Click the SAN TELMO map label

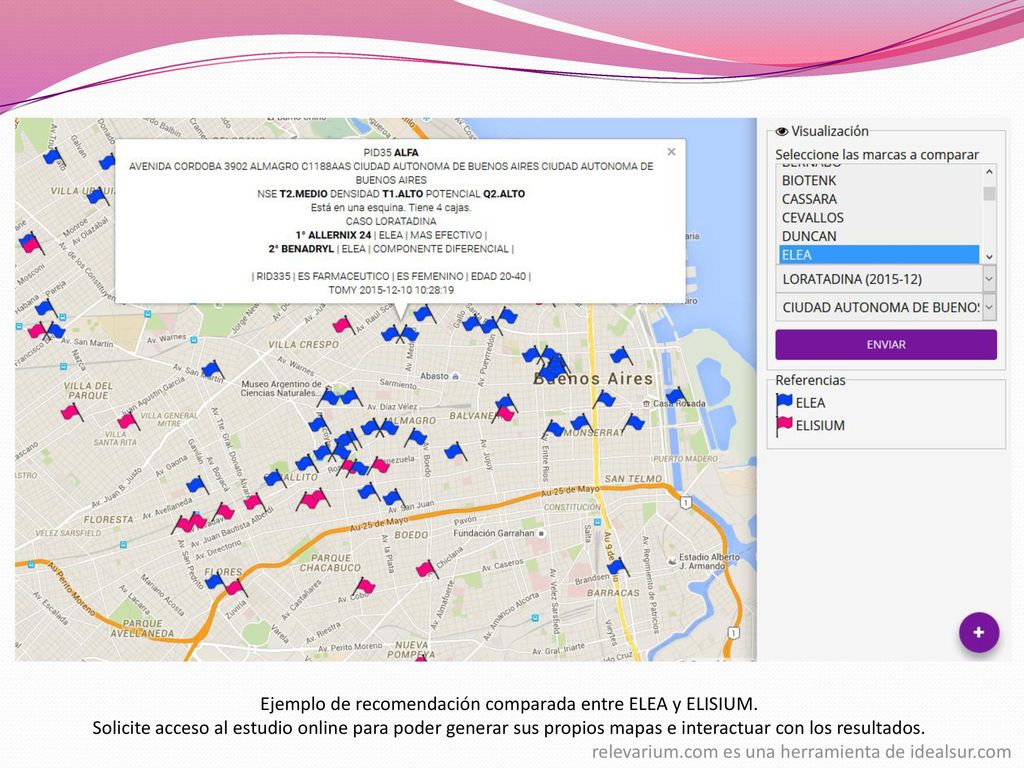point(633,478)
